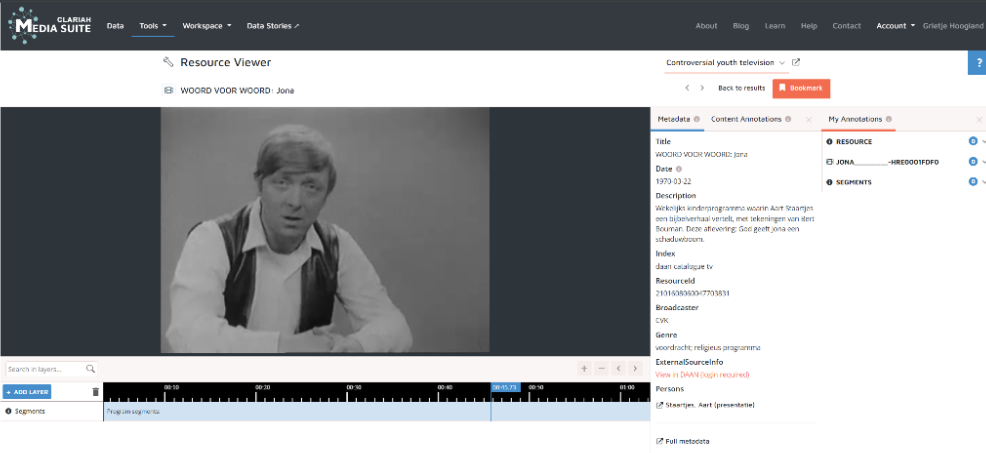
Task: Go to next resource arrow
Action: click(x=702, y=88)
